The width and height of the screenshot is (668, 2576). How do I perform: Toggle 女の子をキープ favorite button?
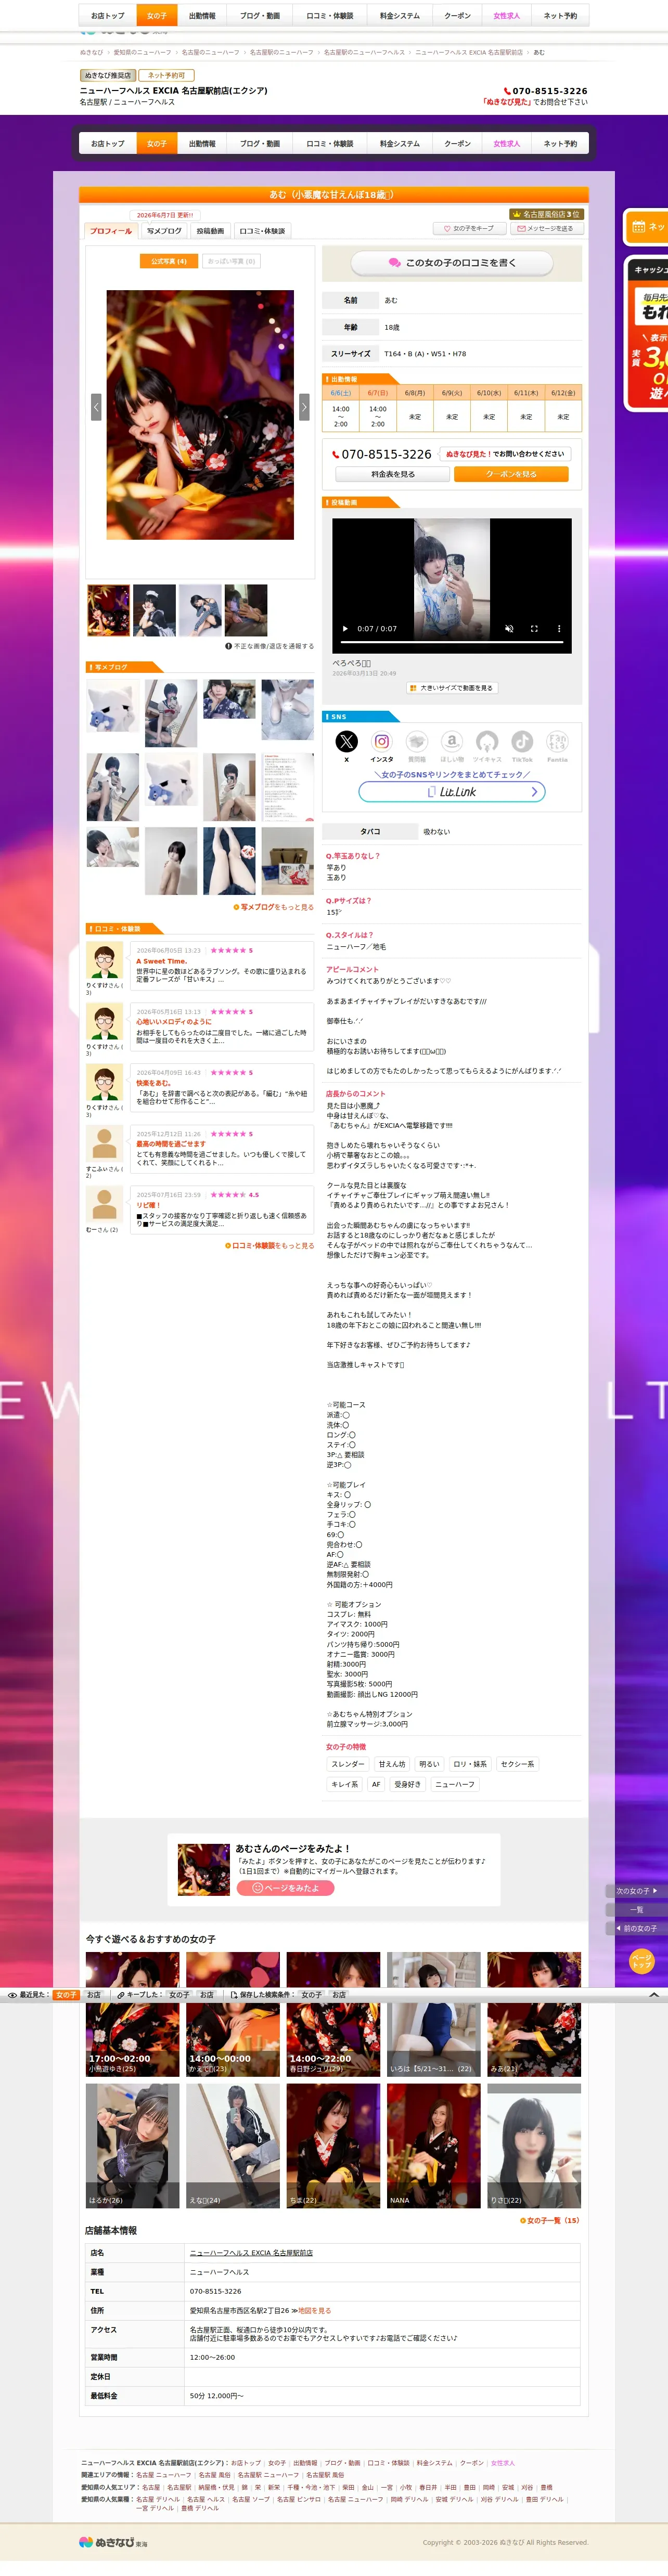tap(469, 228)
